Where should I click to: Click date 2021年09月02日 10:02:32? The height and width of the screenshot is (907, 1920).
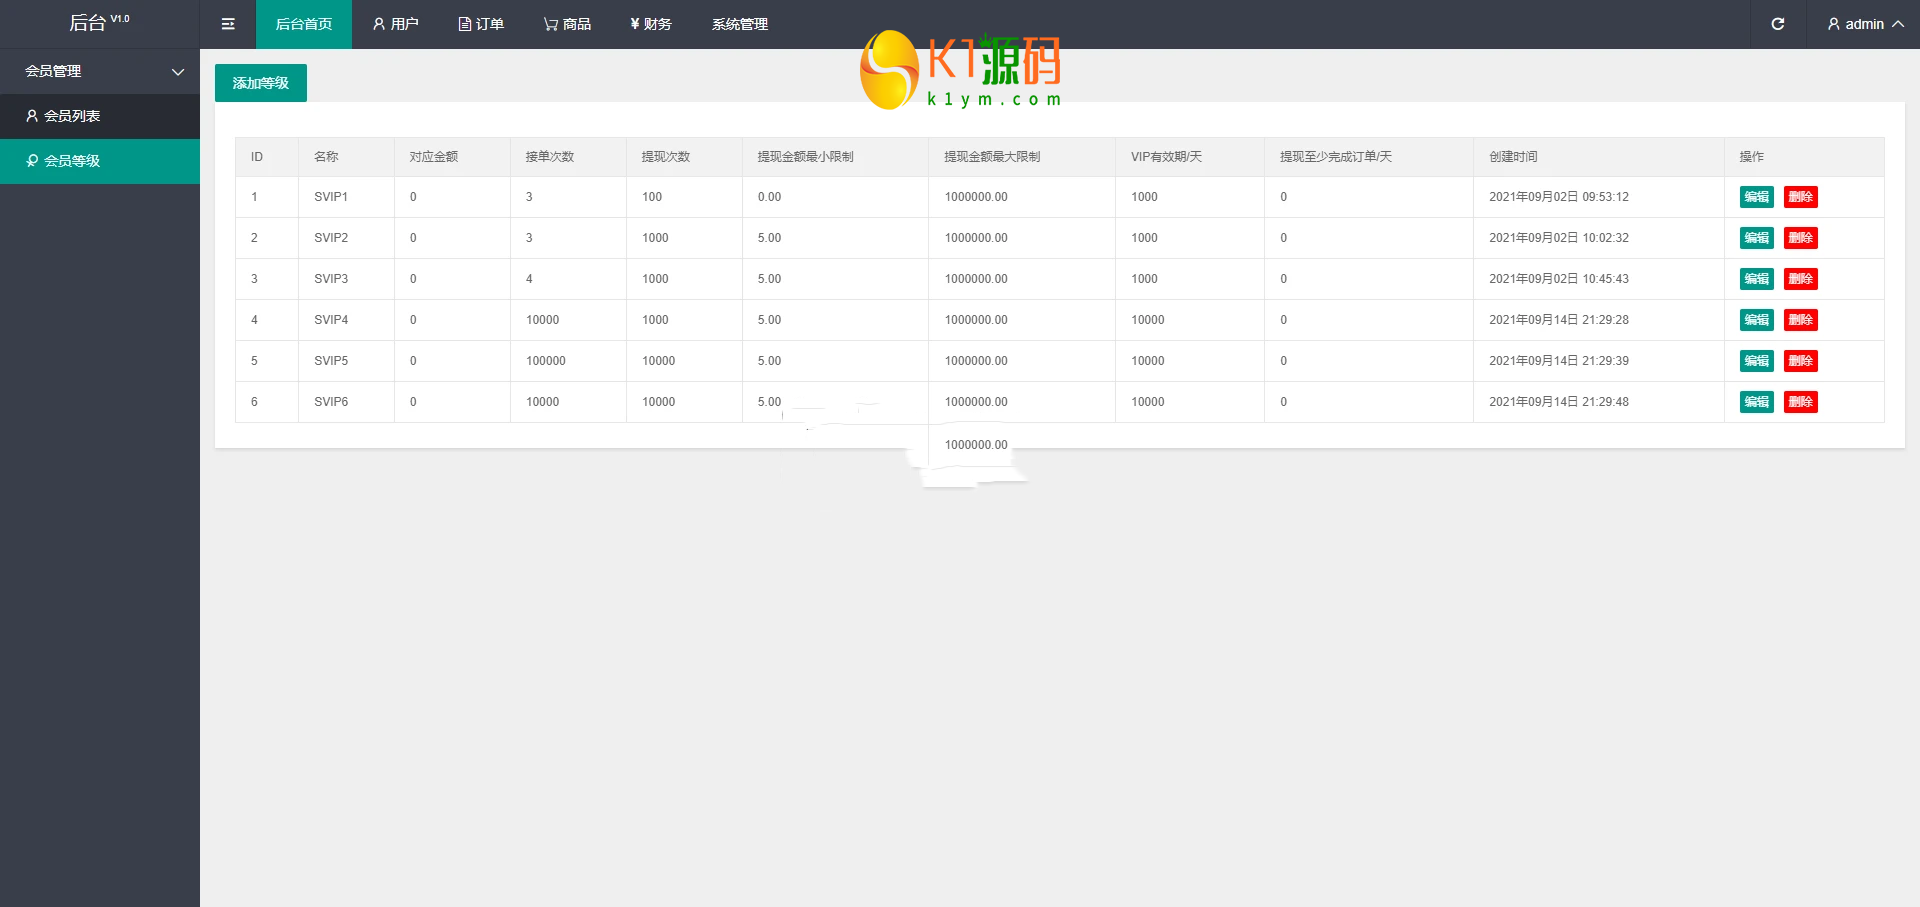[x=1559, y=238]
